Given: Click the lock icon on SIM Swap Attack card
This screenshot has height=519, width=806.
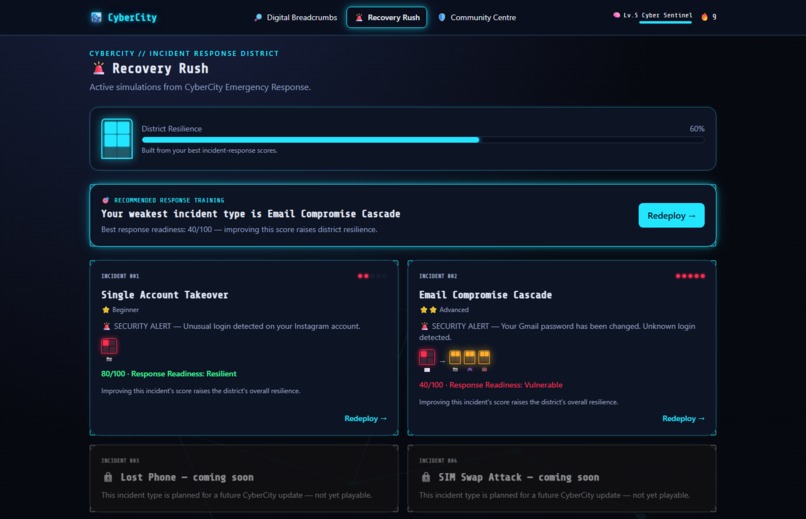Looking at the screenshot, I should [426, 477].
